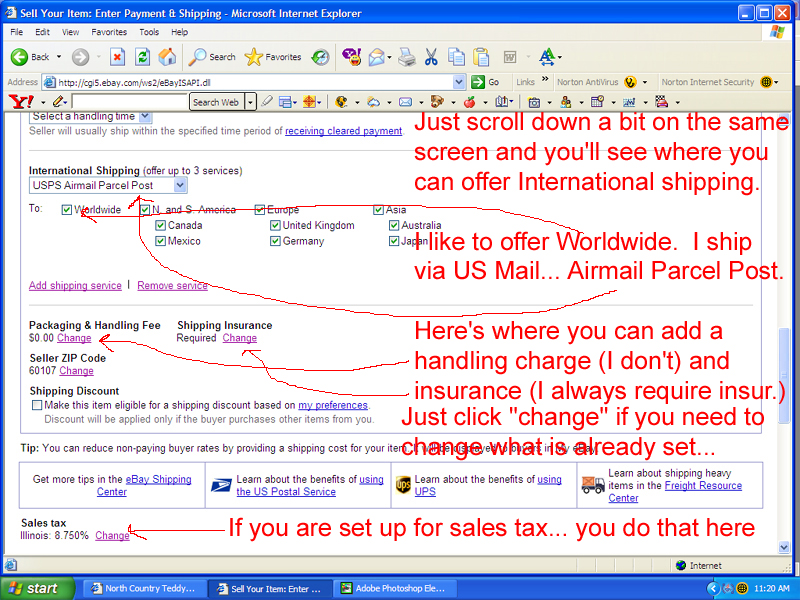Open the Search toolbar button
This screenshot has width=800, height=600.
pos(212,57)
